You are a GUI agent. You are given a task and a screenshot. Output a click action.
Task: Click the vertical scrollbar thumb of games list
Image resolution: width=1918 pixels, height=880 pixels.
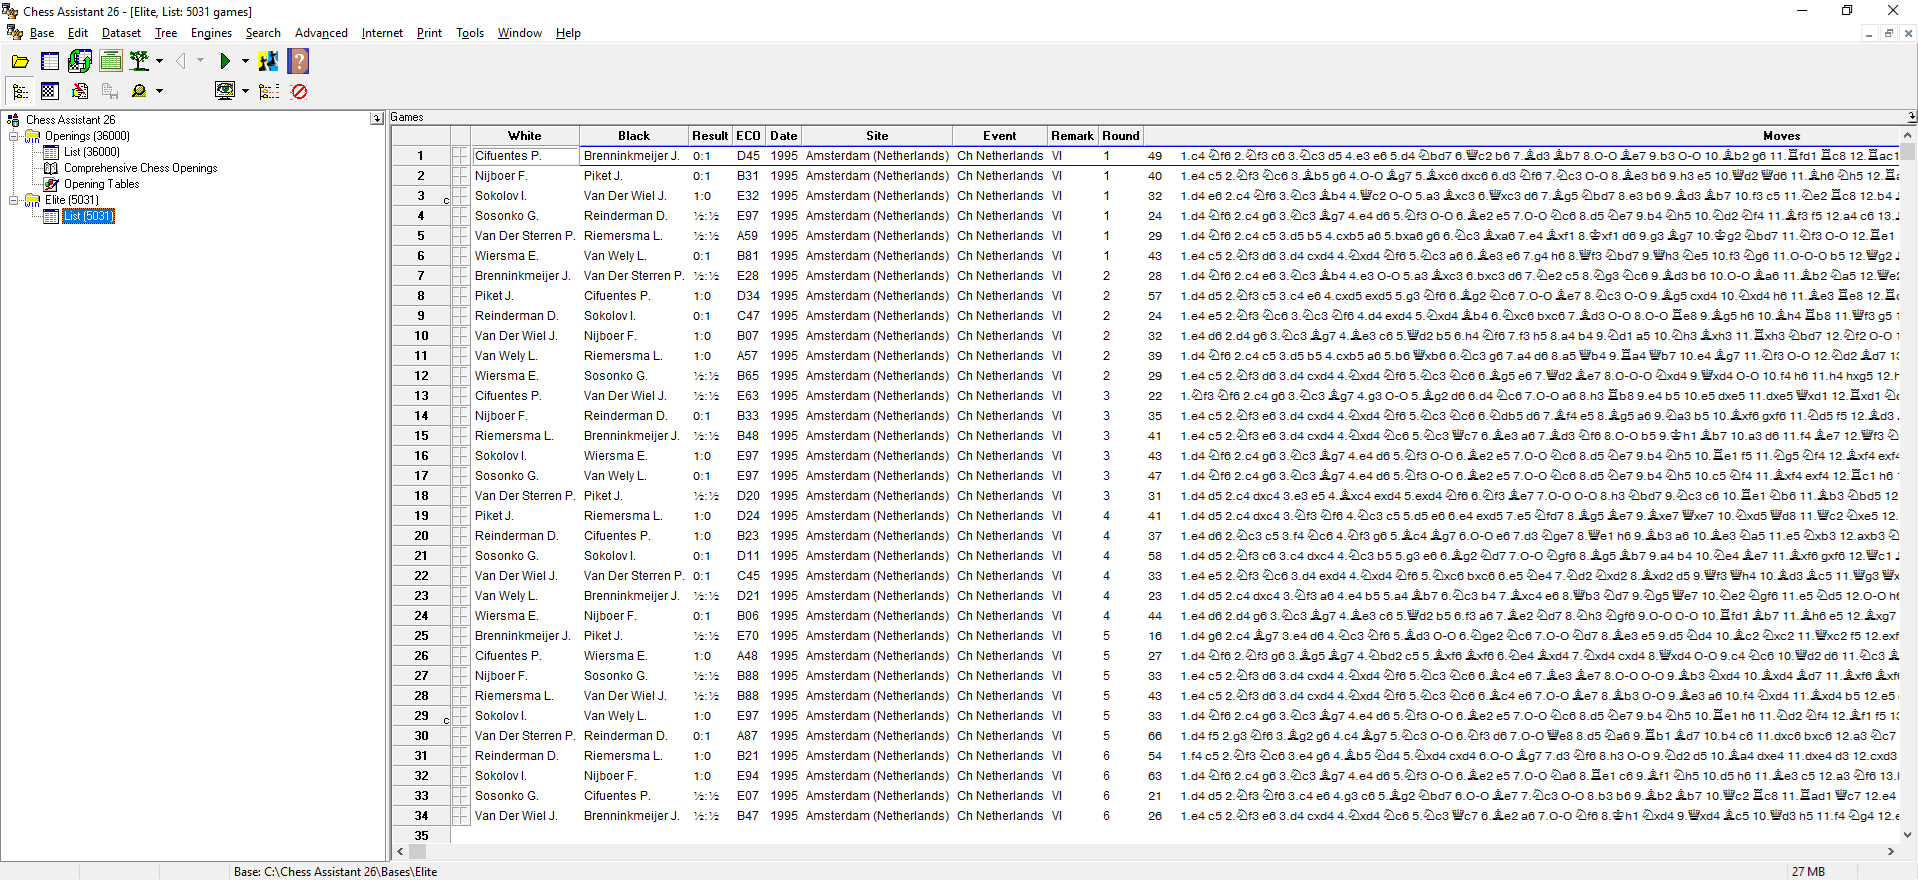[1908, 152]
